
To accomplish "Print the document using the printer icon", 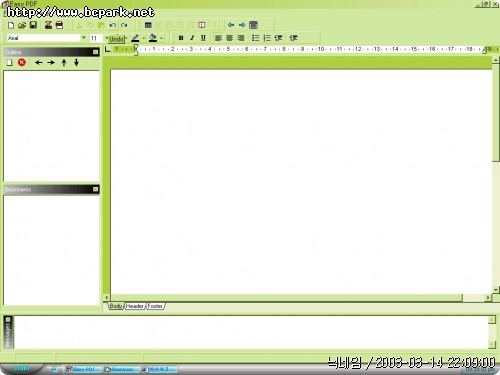I will coord(59,25).
